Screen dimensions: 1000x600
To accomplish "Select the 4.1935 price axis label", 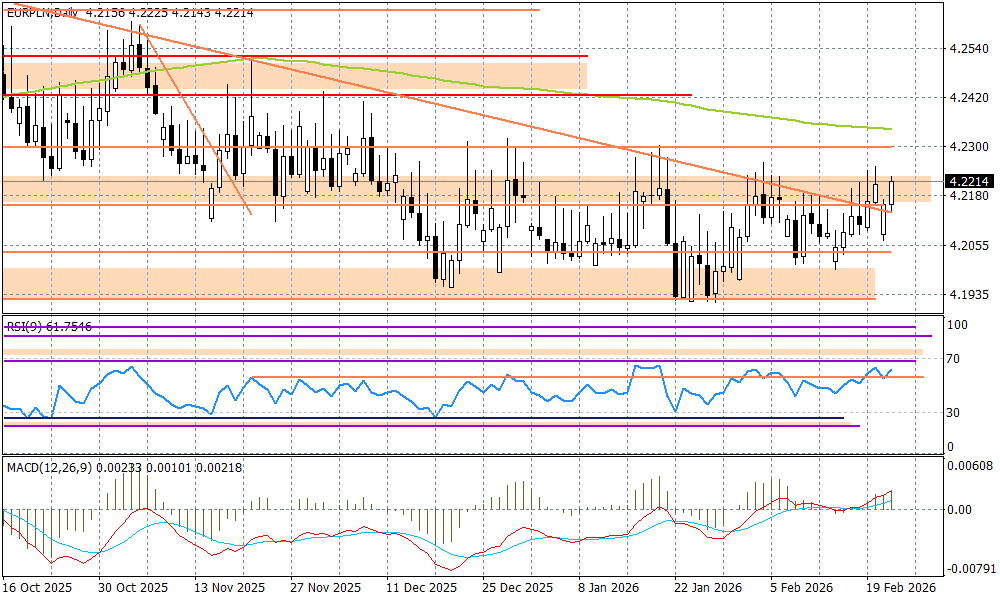I will click(968, 295).
